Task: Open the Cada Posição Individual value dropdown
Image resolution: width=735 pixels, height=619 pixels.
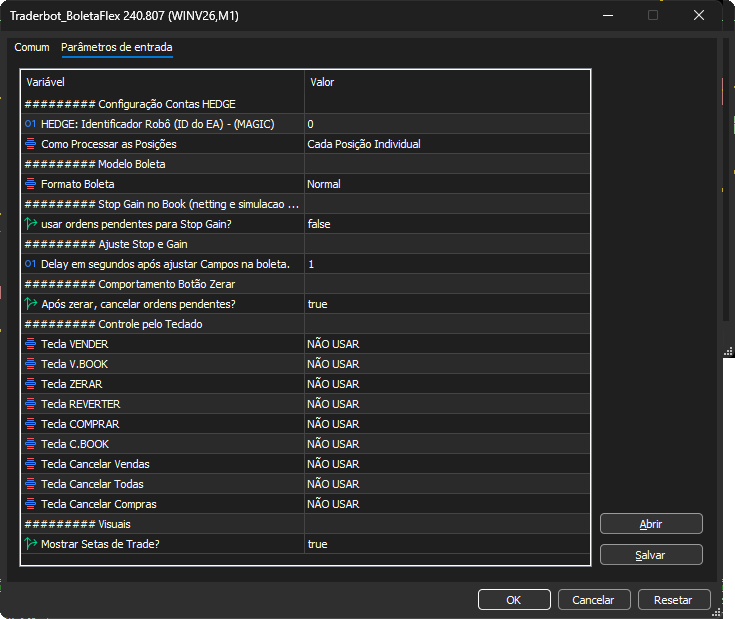Action: tap(447, 144)
